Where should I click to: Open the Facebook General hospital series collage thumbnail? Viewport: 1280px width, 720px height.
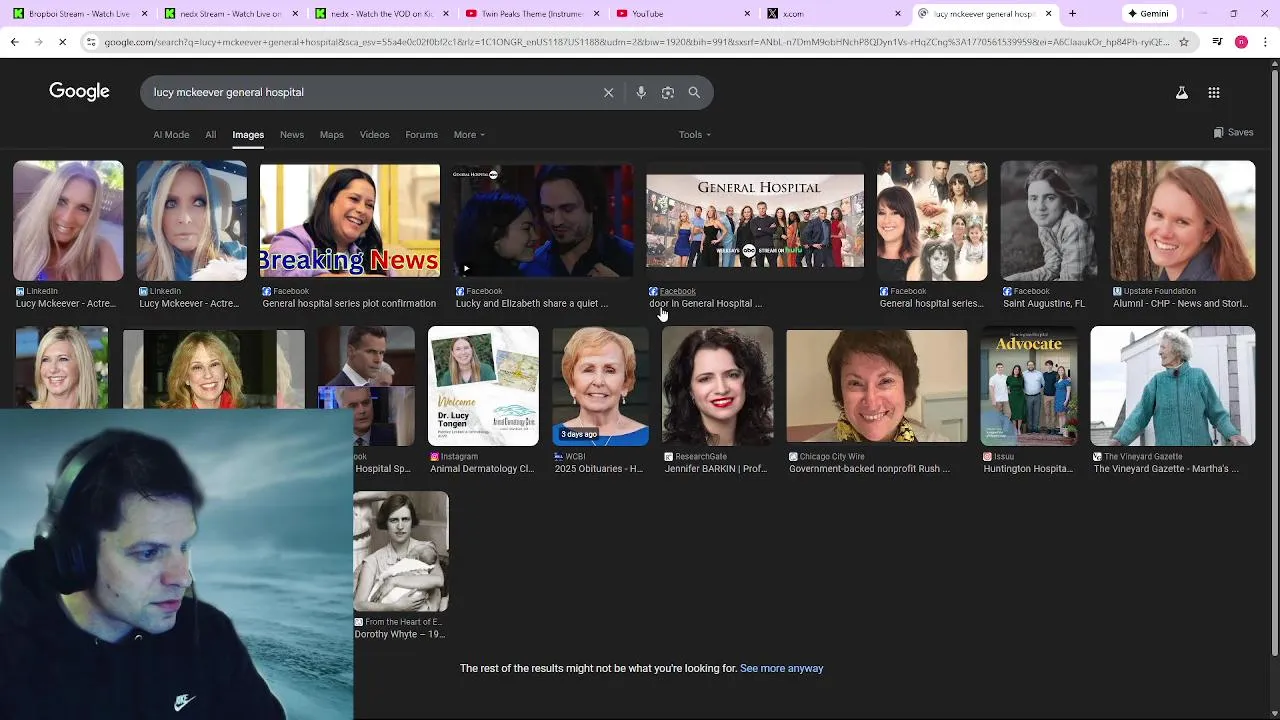932,220
